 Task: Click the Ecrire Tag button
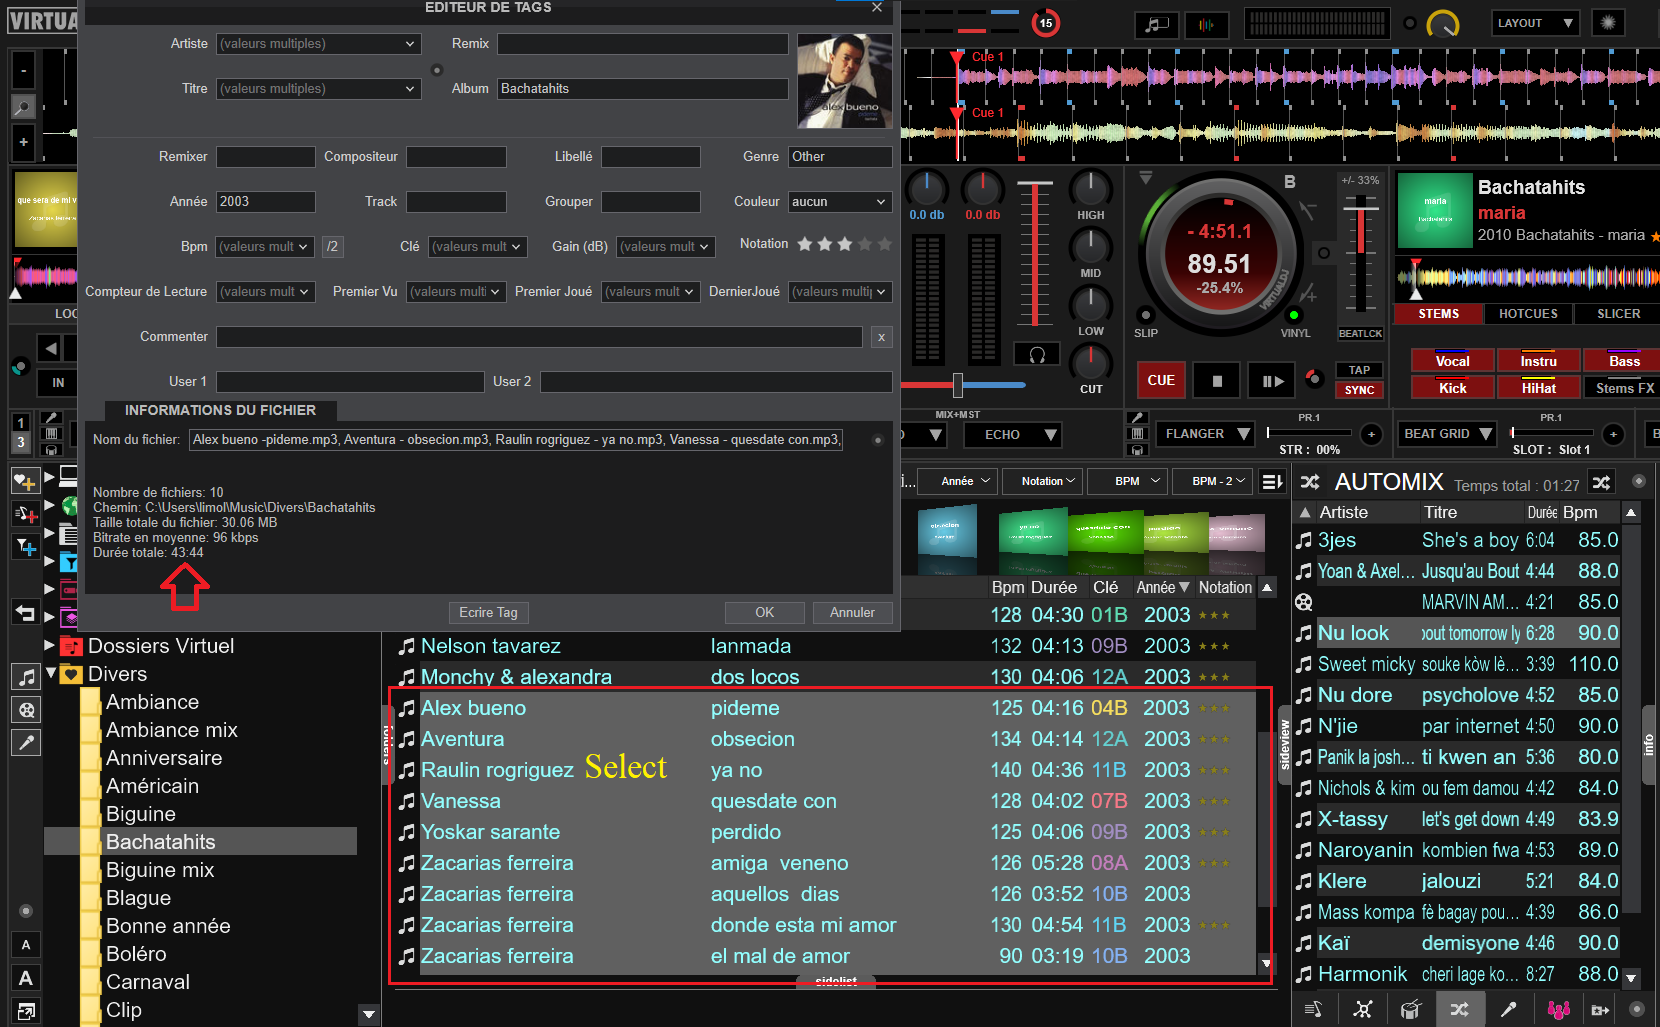[x=488, y=613]
